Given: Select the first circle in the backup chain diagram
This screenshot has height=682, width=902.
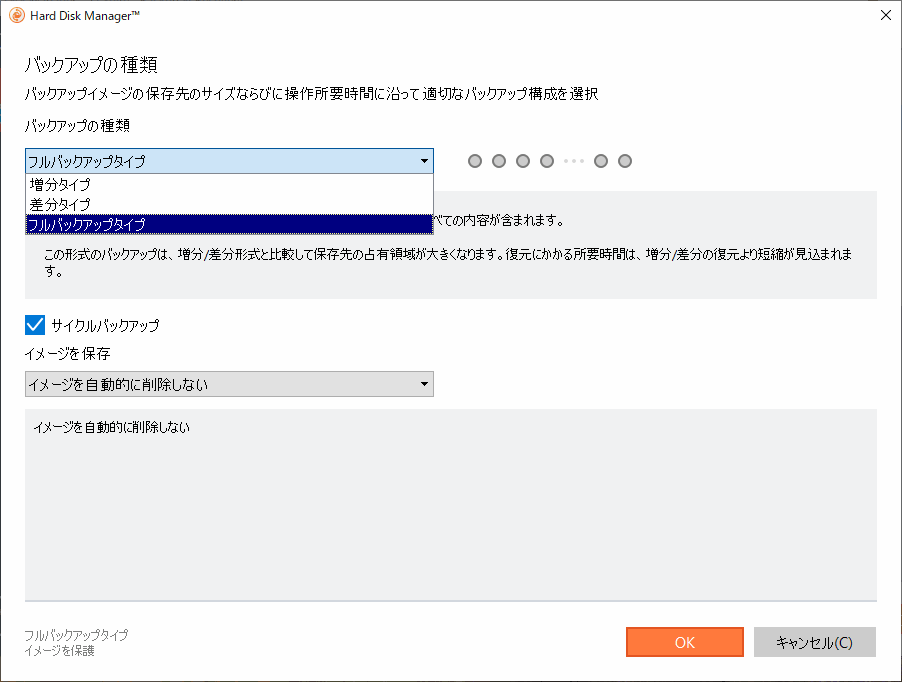Looking at the screenshot, I should (x=474, y=160).
